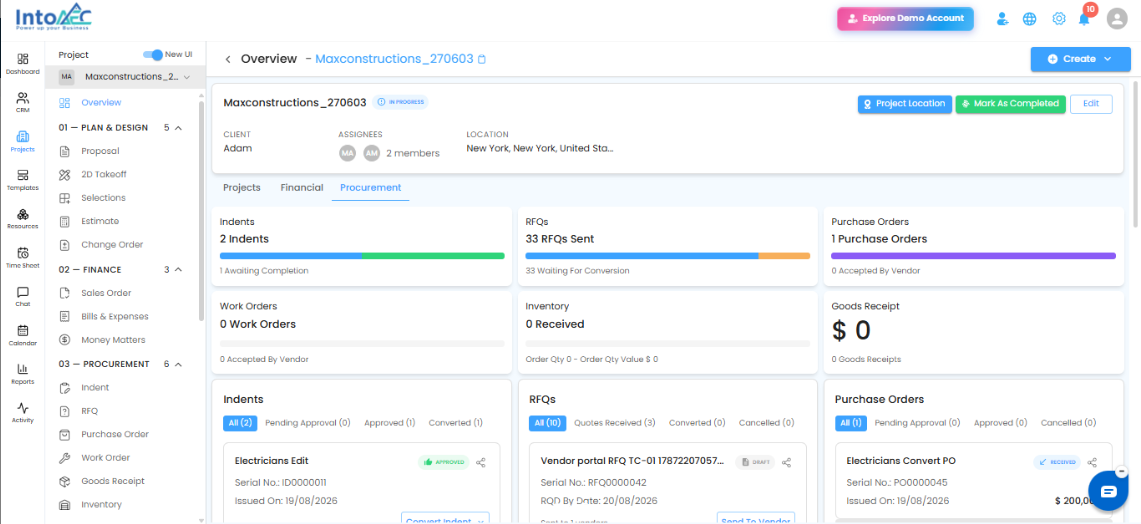Screen dimensions: 1141x524
Task: Click the sidebar vertical scrollbar
Action: click(202, 211)
